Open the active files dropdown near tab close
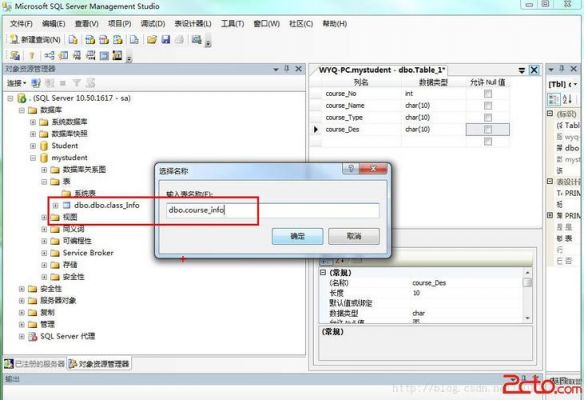The image size is (584, 400). 522,70
